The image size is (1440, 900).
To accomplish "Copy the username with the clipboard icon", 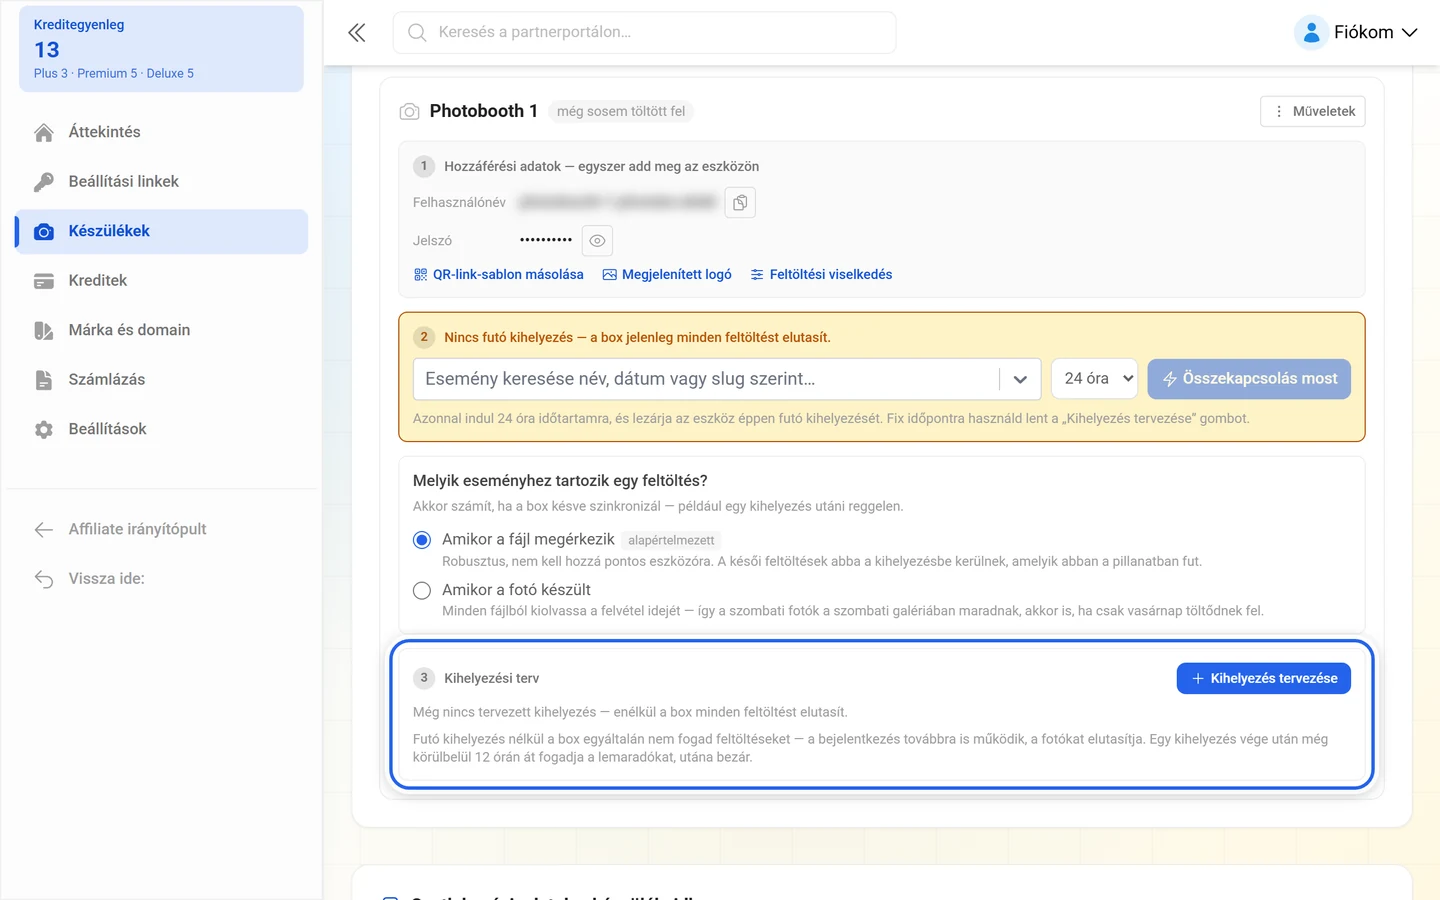I will point(740,203).
